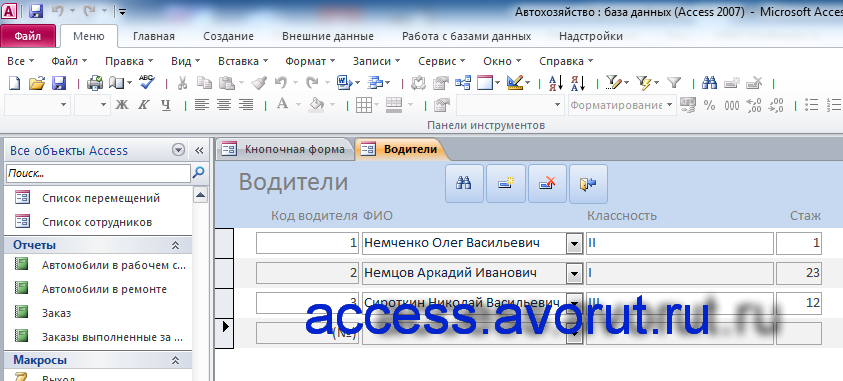Viewport: 843px width, 381px height.
Task: Print via the printer icon
Action: [x=95, y=83]
